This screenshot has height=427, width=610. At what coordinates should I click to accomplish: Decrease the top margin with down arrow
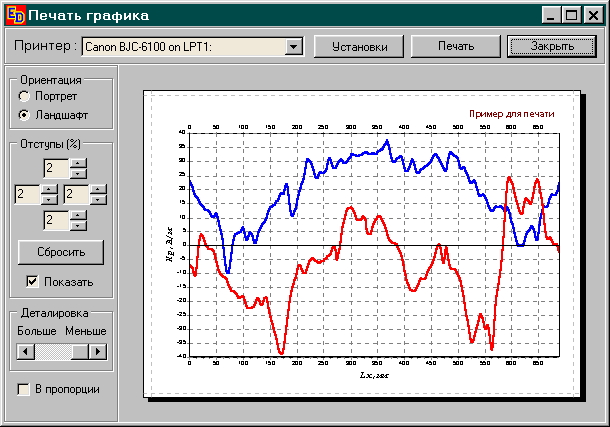[x=79, y=172]
